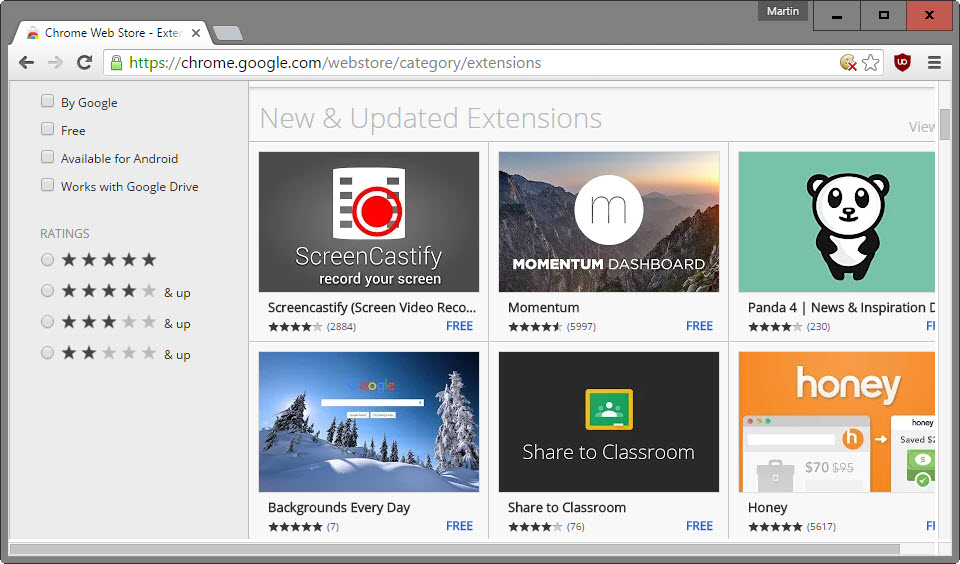
Task: Select the two stars & up rating
Action: (47, 353)
